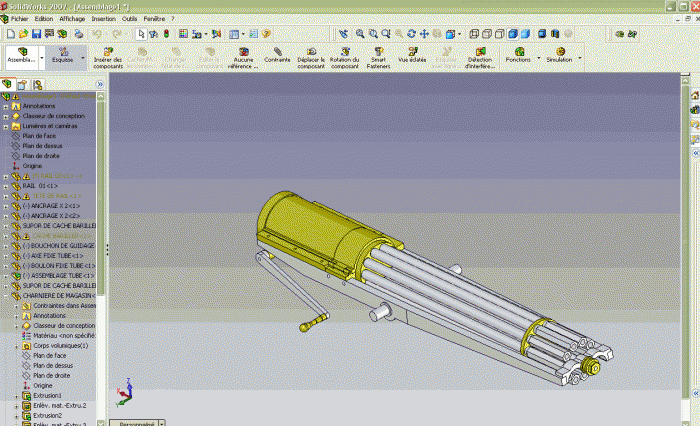Click the Zoom to fit magnifier icon
700x426 pixels.
tap(360, 34)
